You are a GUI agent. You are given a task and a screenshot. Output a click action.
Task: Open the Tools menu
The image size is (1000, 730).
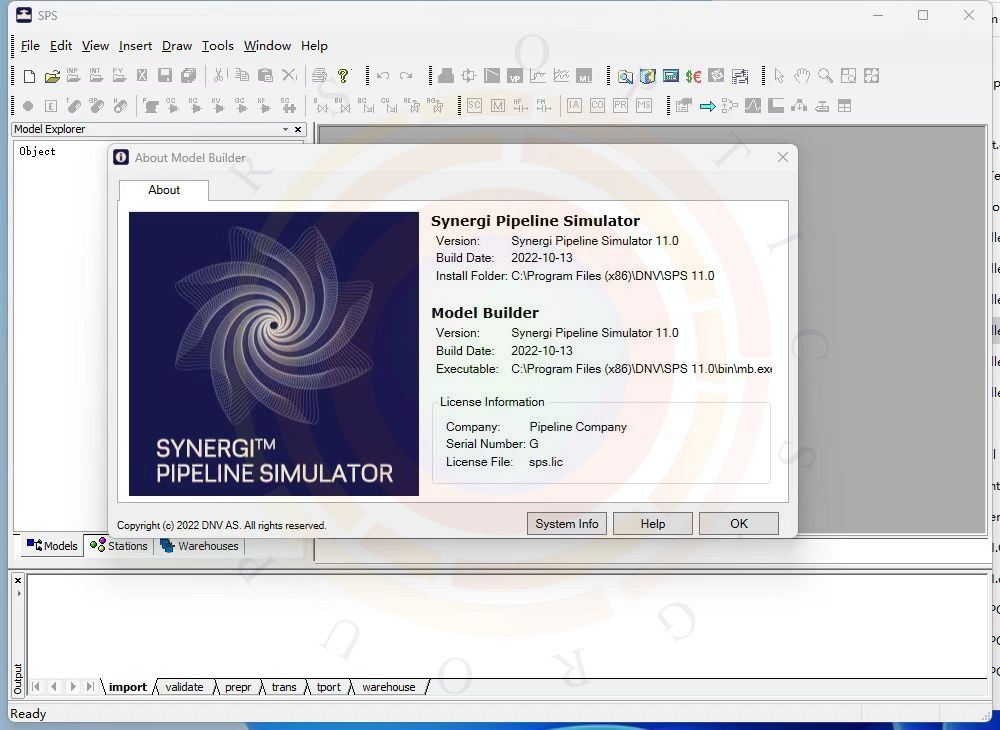(x=217, y=46)
